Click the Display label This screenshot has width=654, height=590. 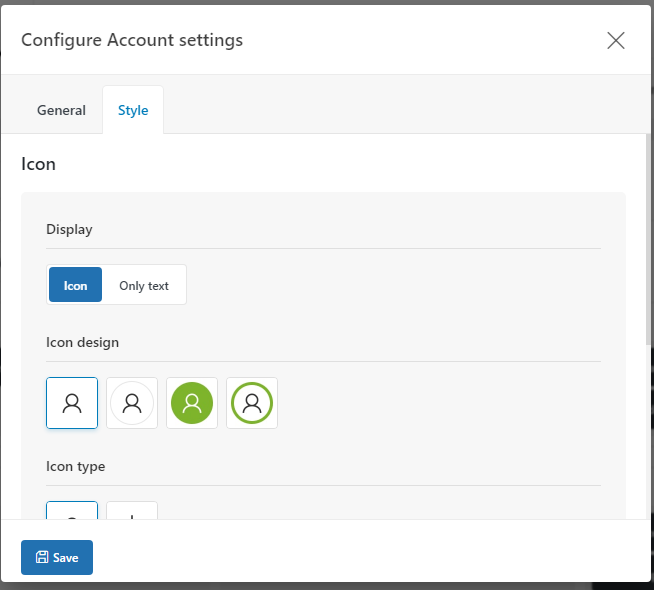(x=69, y=229)
